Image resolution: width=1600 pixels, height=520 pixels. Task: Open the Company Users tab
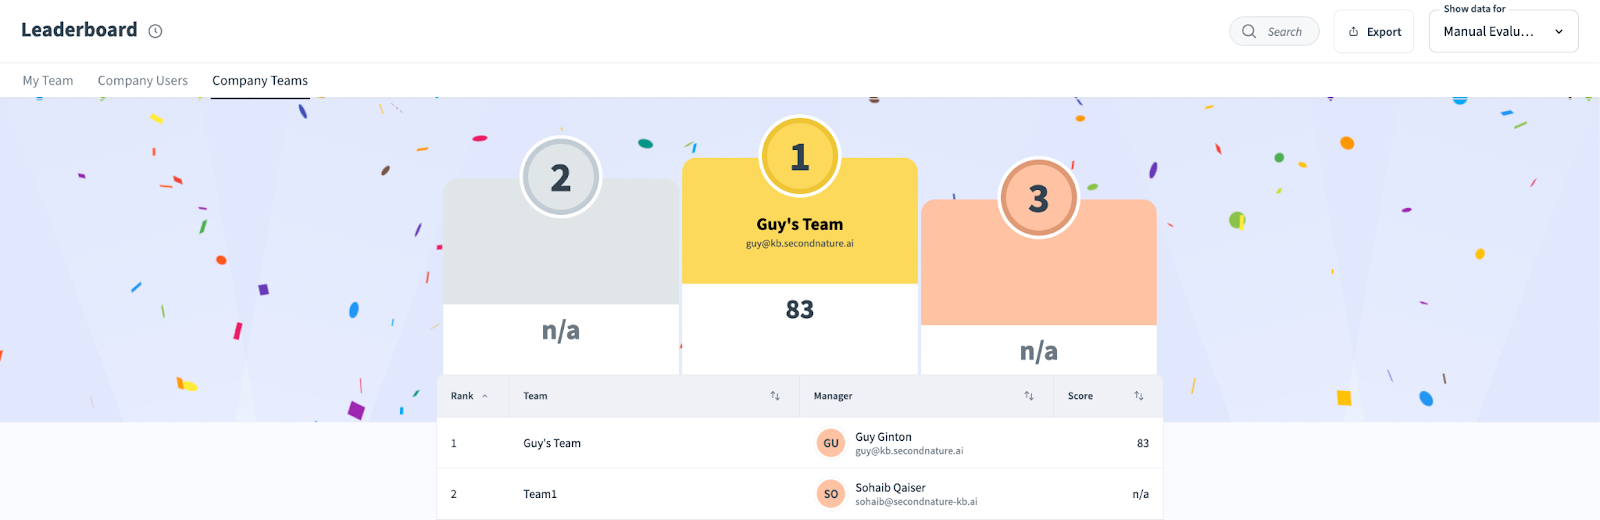(143, 81)
